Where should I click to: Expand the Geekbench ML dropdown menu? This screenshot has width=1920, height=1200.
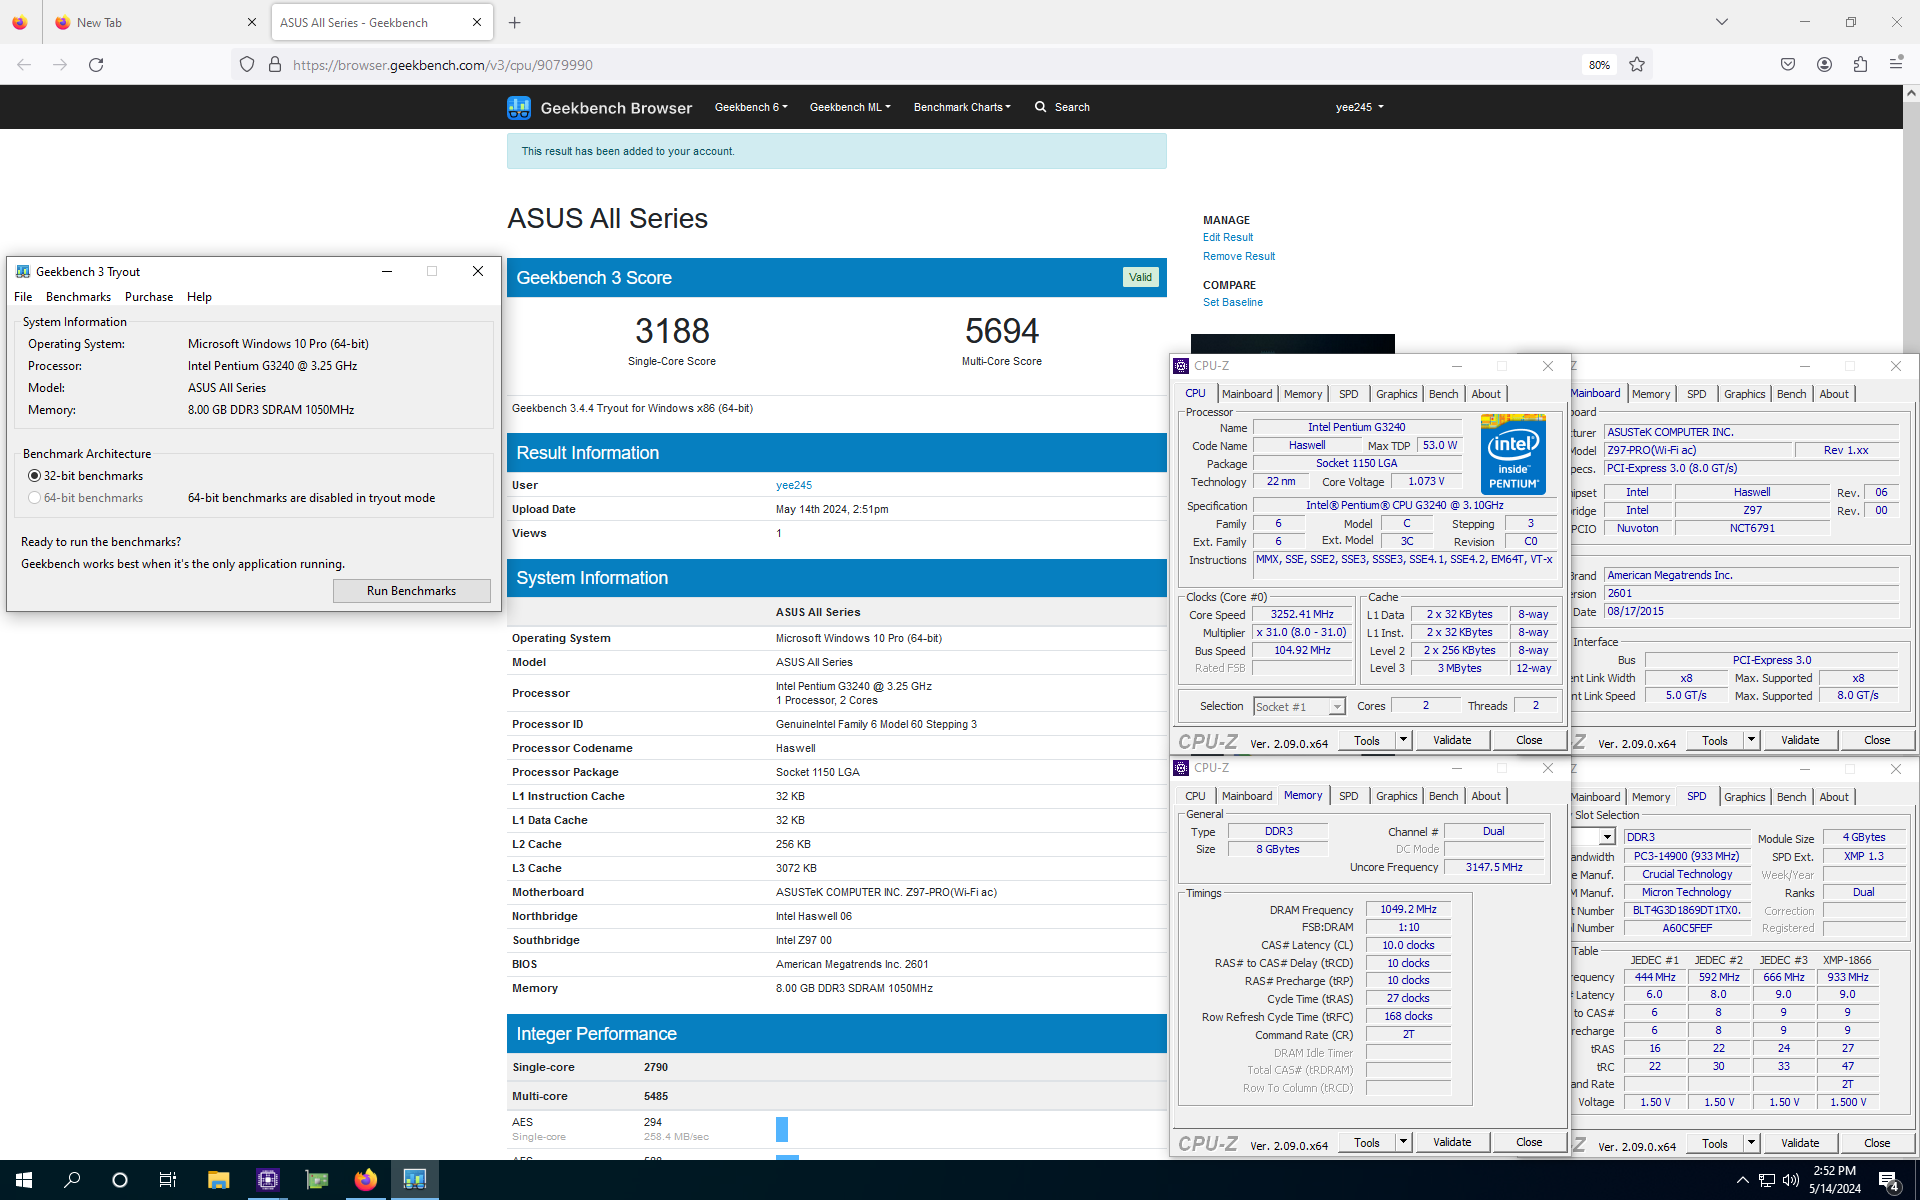pos(850,107)
